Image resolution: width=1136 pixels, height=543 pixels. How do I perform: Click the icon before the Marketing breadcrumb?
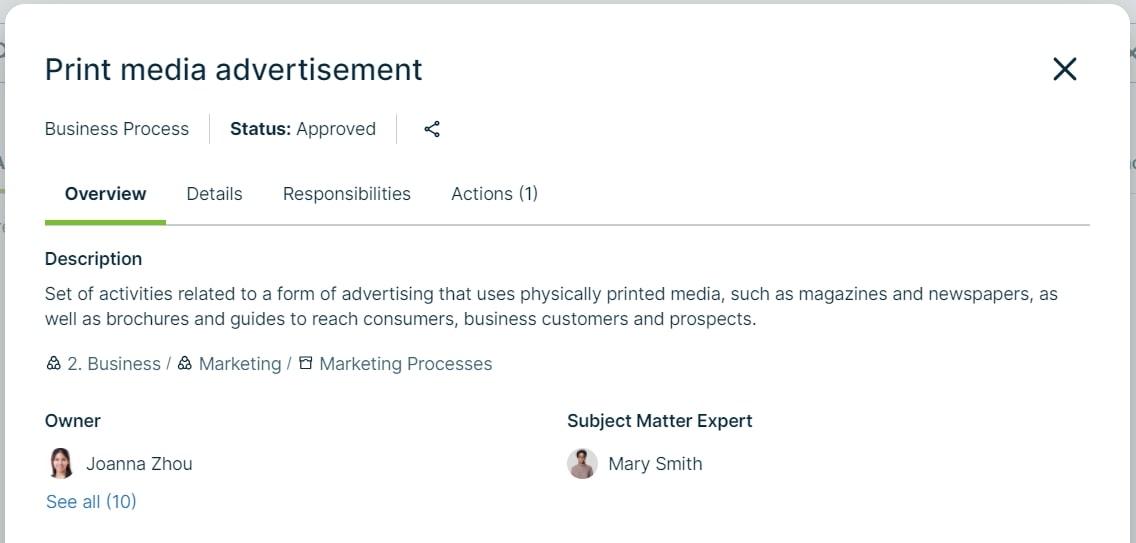(x=185, y=364)
